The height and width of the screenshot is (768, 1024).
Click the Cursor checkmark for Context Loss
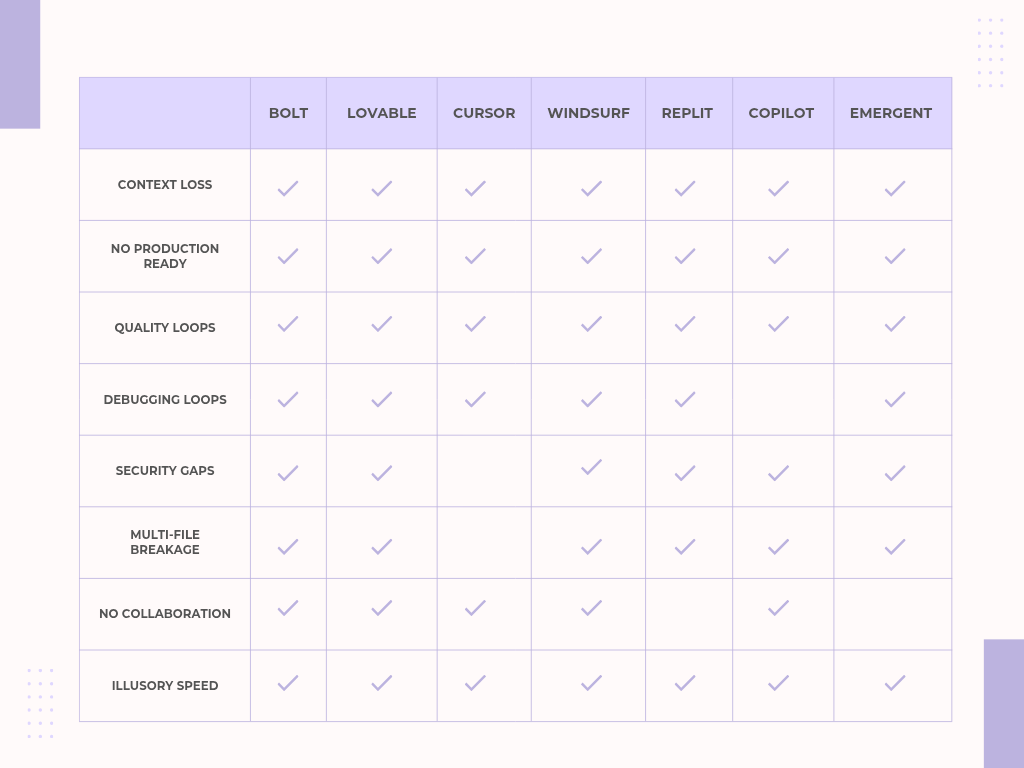[475, 189]
